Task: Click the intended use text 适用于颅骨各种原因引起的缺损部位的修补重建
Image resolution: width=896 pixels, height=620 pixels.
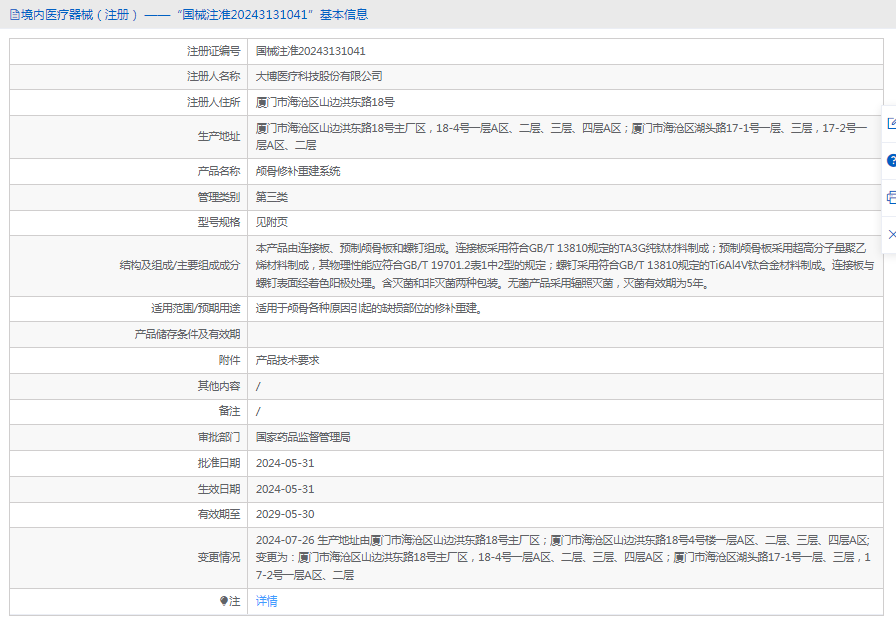Action: pyautogui.click(x=370, y=309)
